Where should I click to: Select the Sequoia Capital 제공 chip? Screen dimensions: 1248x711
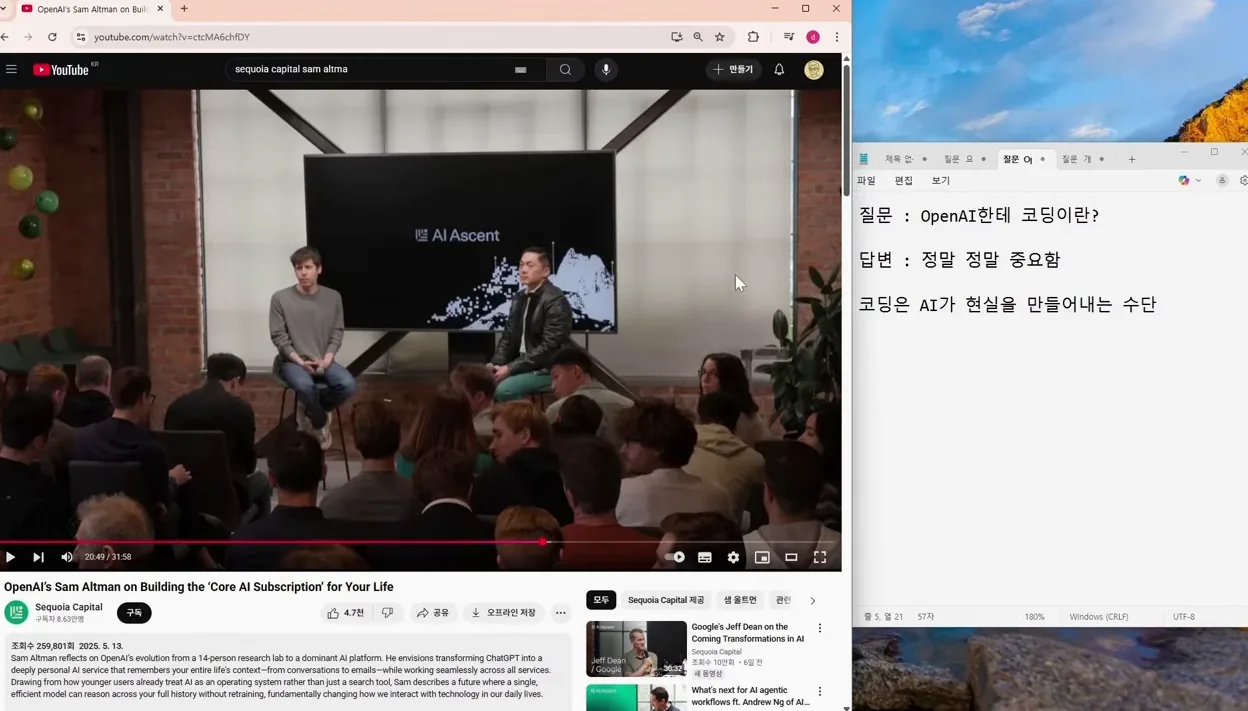coord(666,600)
